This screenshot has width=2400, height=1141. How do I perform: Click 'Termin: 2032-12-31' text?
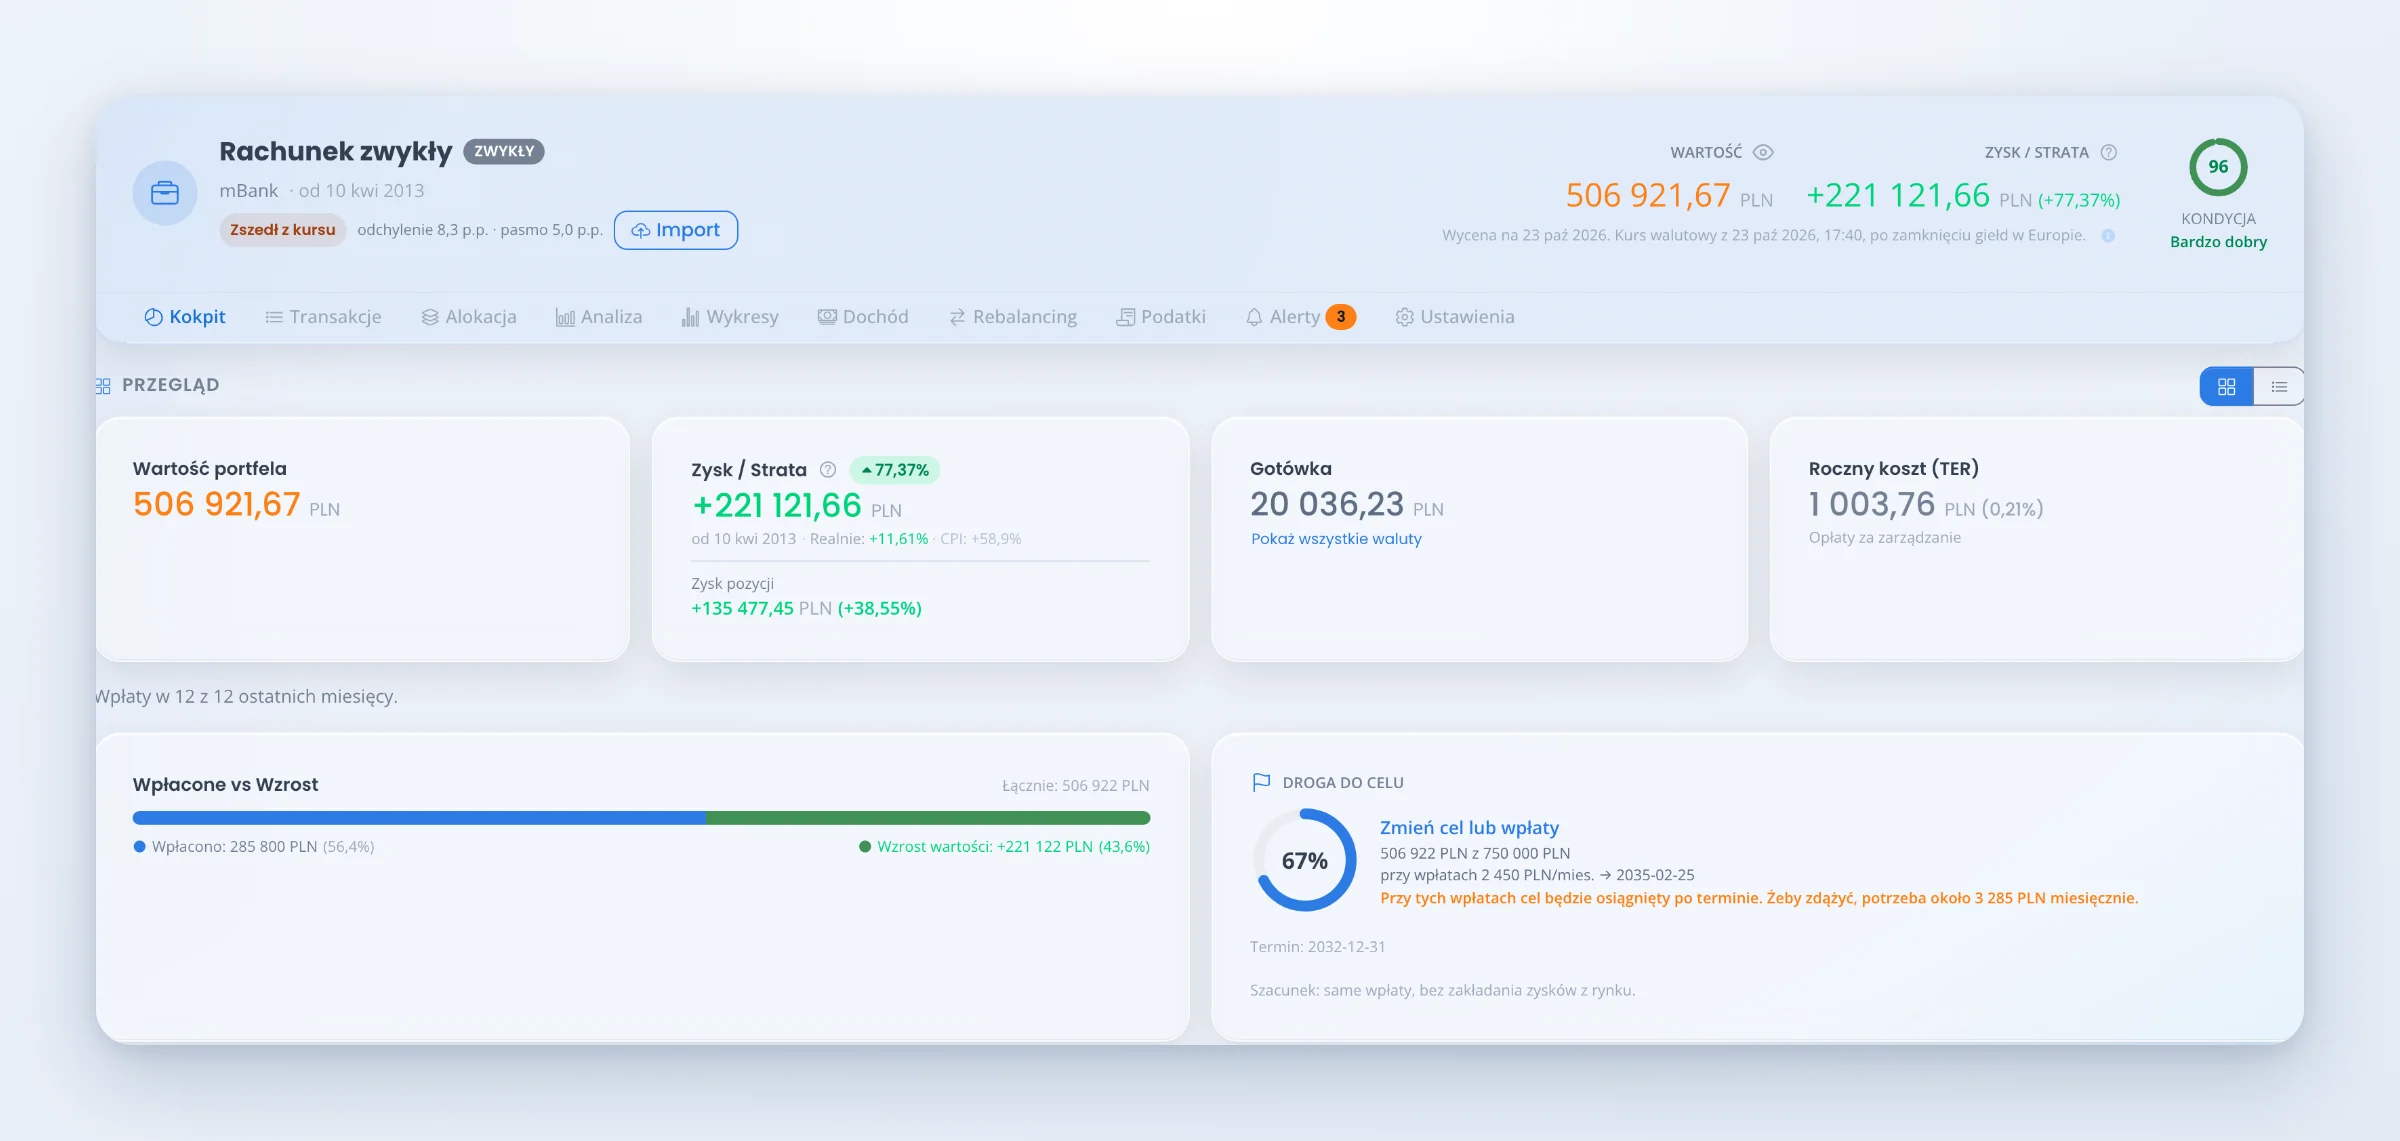pyautogui.click(x=1318, y=947)
